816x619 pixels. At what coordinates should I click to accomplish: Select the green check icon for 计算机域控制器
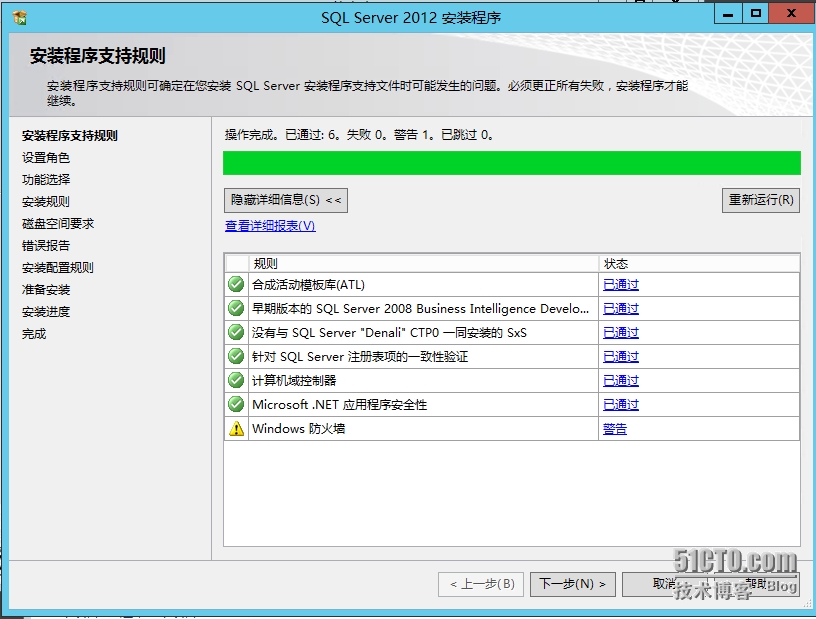tap(235, 380)
